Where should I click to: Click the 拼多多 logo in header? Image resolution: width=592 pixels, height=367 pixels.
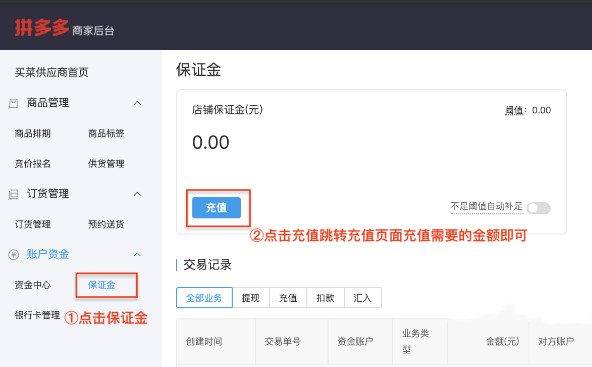pyautogui.click(x=42, y=28)
